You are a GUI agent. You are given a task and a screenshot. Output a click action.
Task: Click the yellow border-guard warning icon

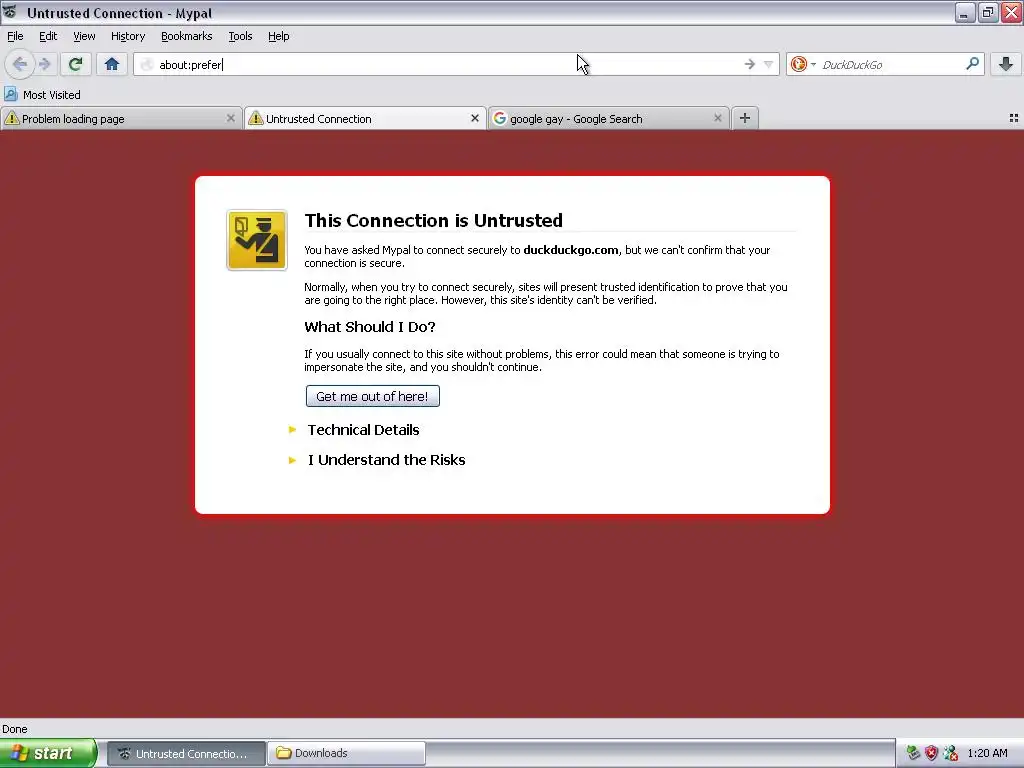pyautogui.click(x=257, y=240)
